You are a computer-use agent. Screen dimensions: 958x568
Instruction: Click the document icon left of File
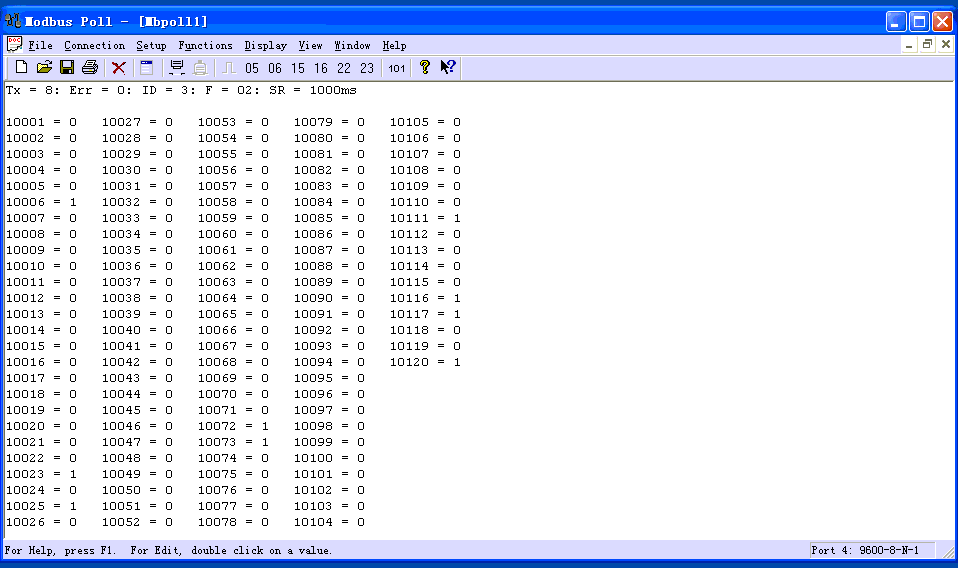(x=14, y=45)
